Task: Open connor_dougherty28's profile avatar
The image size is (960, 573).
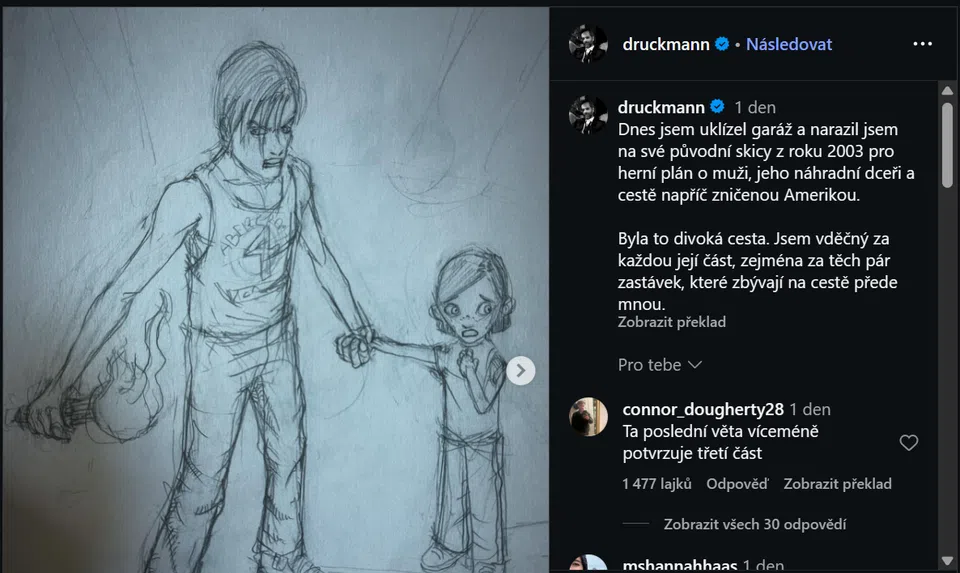Action: pyautogui.click(x=588, y=417)
